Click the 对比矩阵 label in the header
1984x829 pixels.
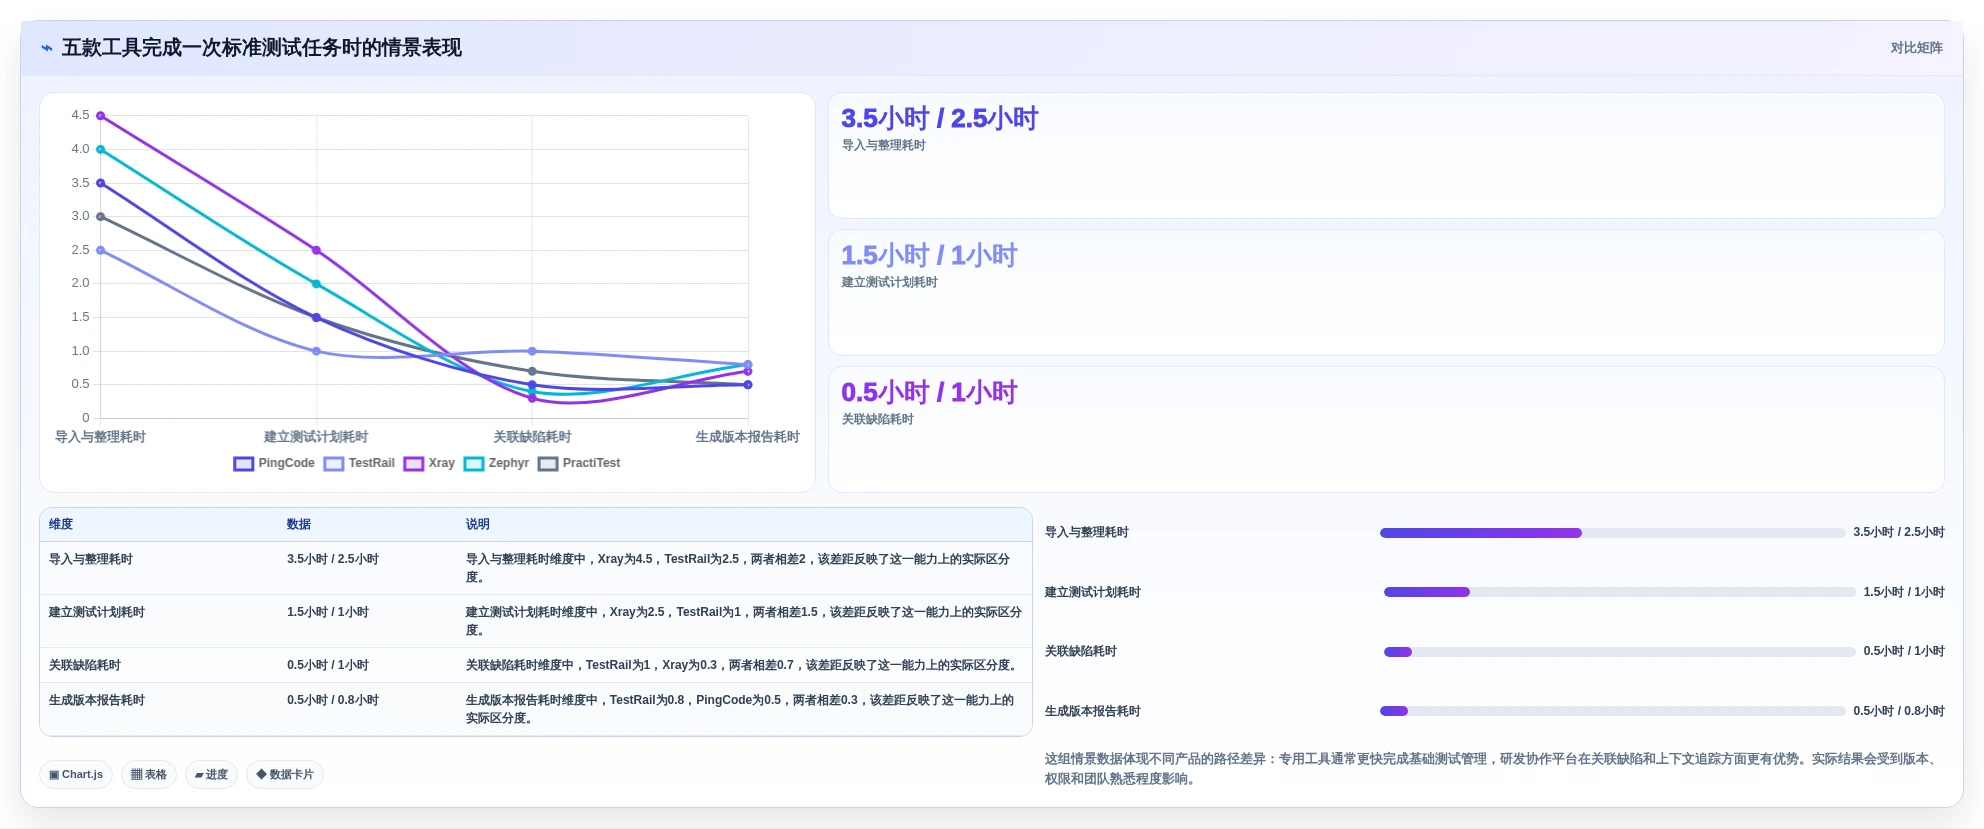click(x=1916, y=48)
